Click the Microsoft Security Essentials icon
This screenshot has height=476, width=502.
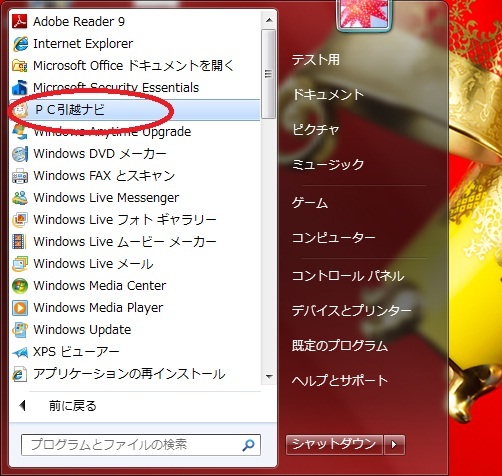coord(20,88)
